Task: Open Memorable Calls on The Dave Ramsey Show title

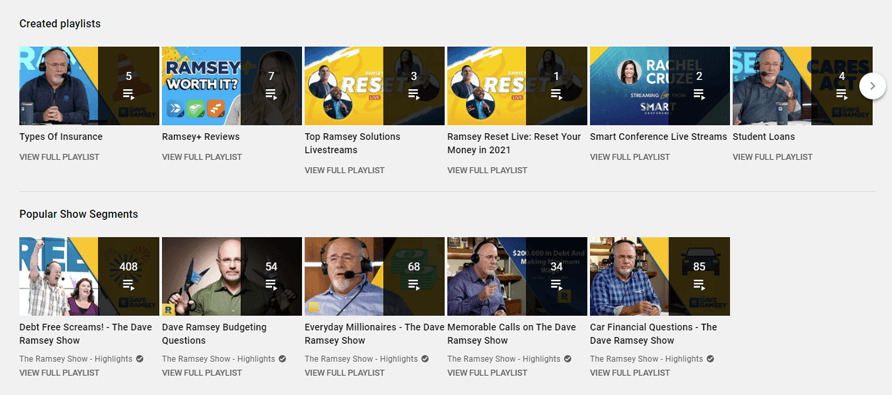Action: coord(511,334)
